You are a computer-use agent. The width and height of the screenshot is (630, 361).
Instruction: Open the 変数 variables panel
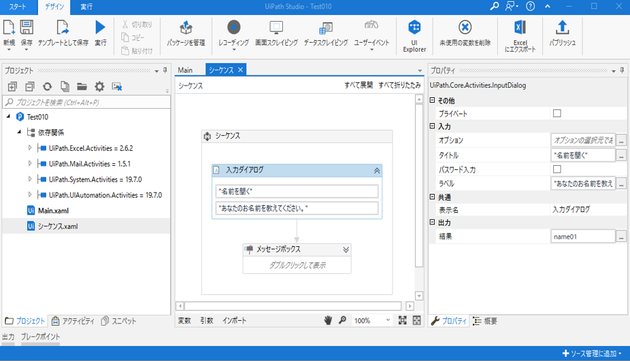tap(184, 320)
